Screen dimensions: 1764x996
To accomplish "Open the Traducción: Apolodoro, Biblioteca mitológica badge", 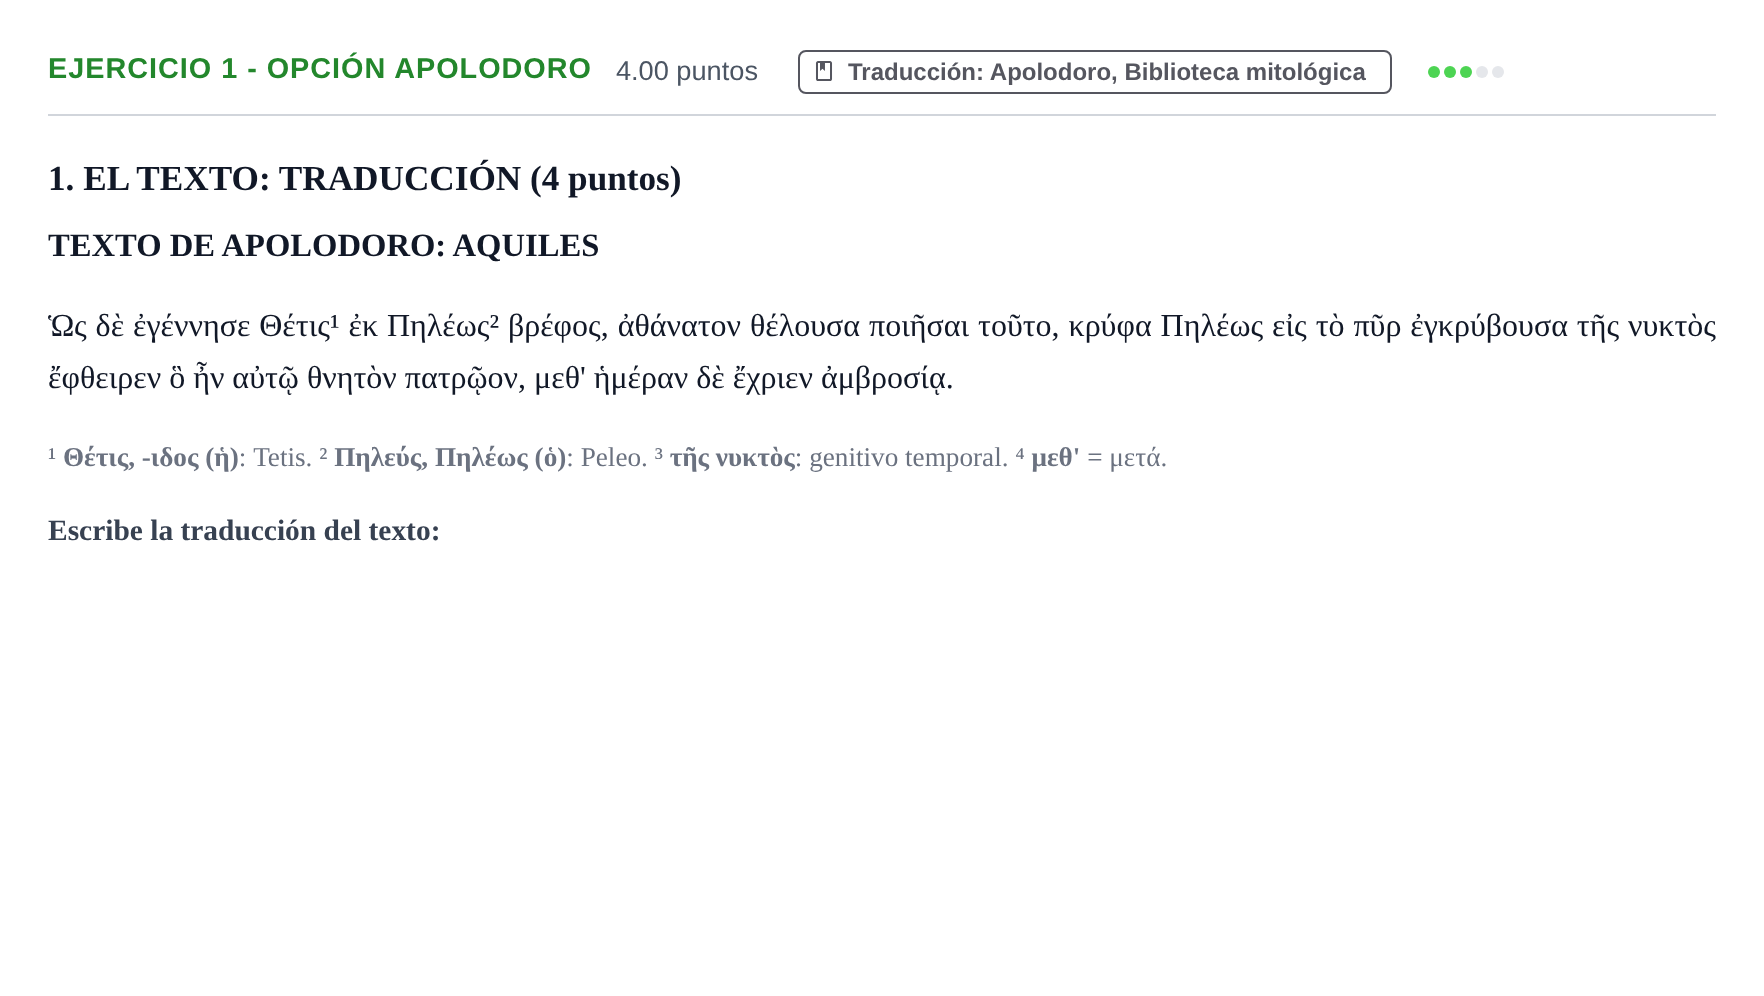I will (1095, 72).
